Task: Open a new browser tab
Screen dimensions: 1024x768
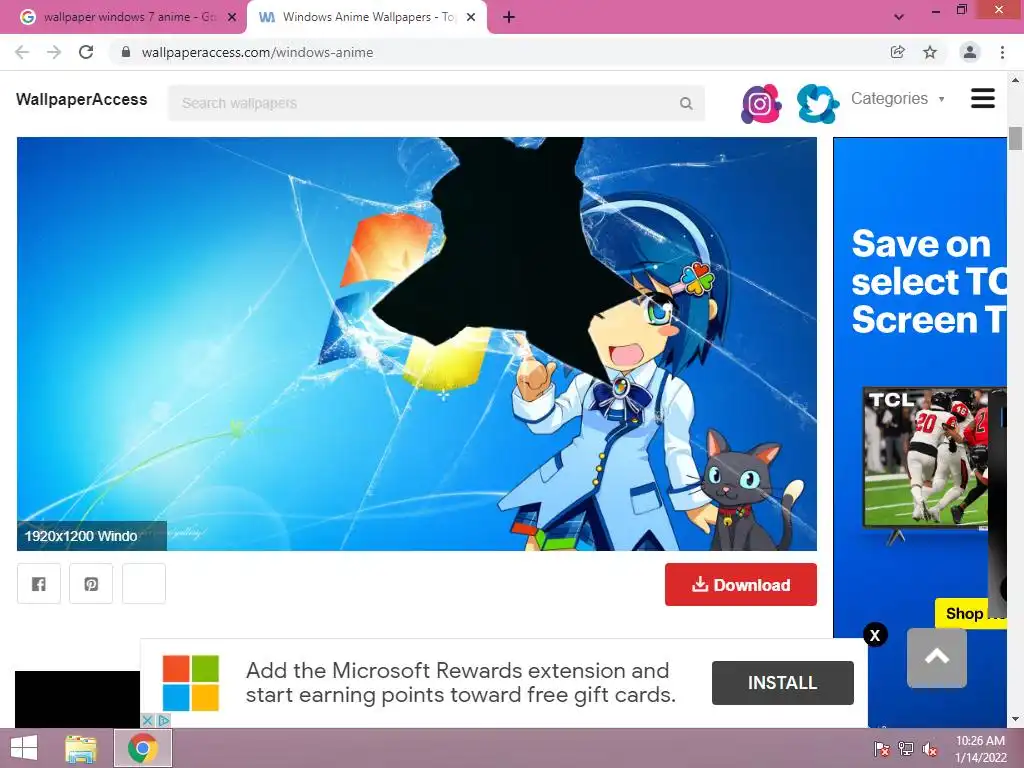Action: click(509, 18)
